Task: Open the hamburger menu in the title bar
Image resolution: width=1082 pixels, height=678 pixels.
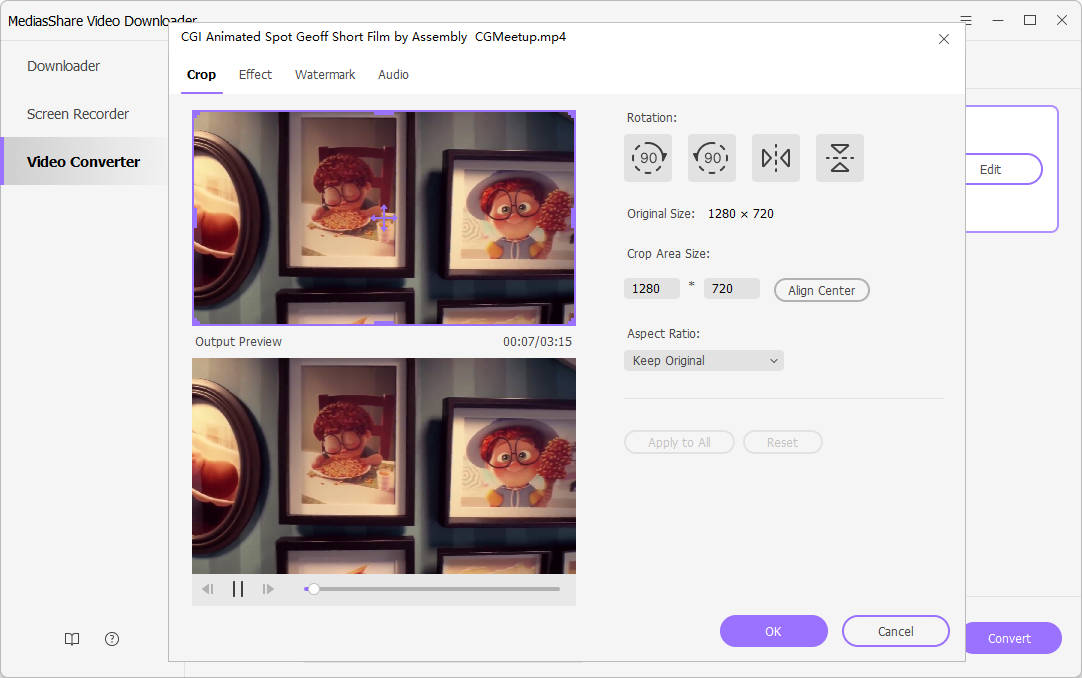Action: 965,20
